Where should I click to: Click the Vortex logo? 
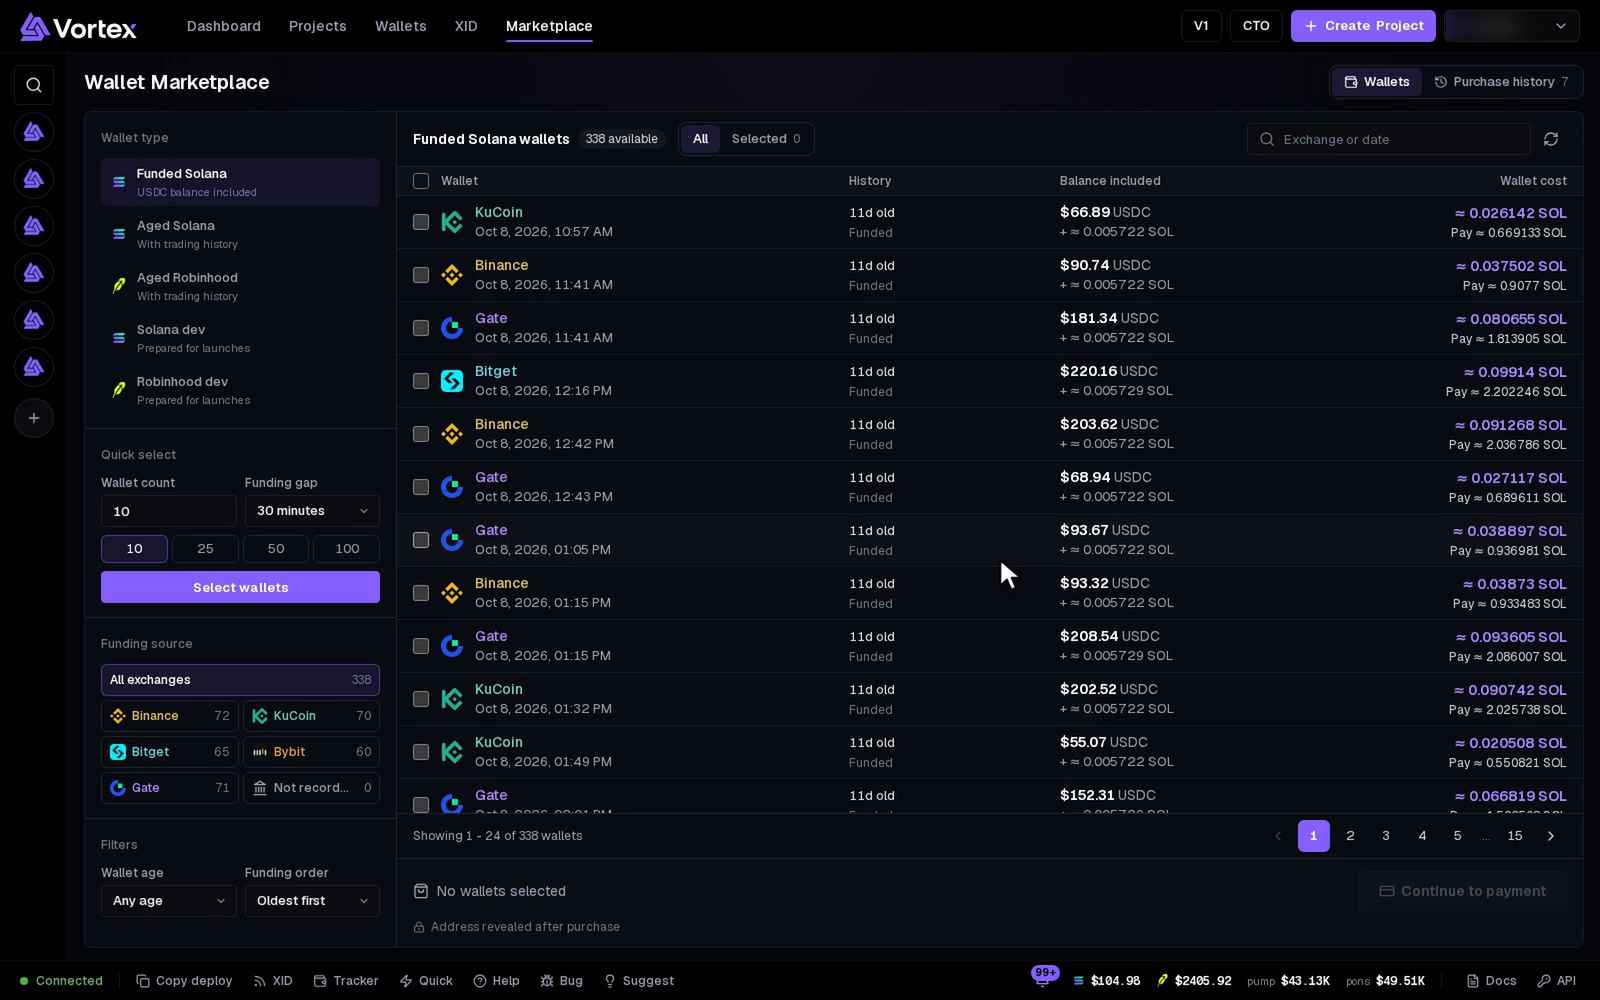78,27
